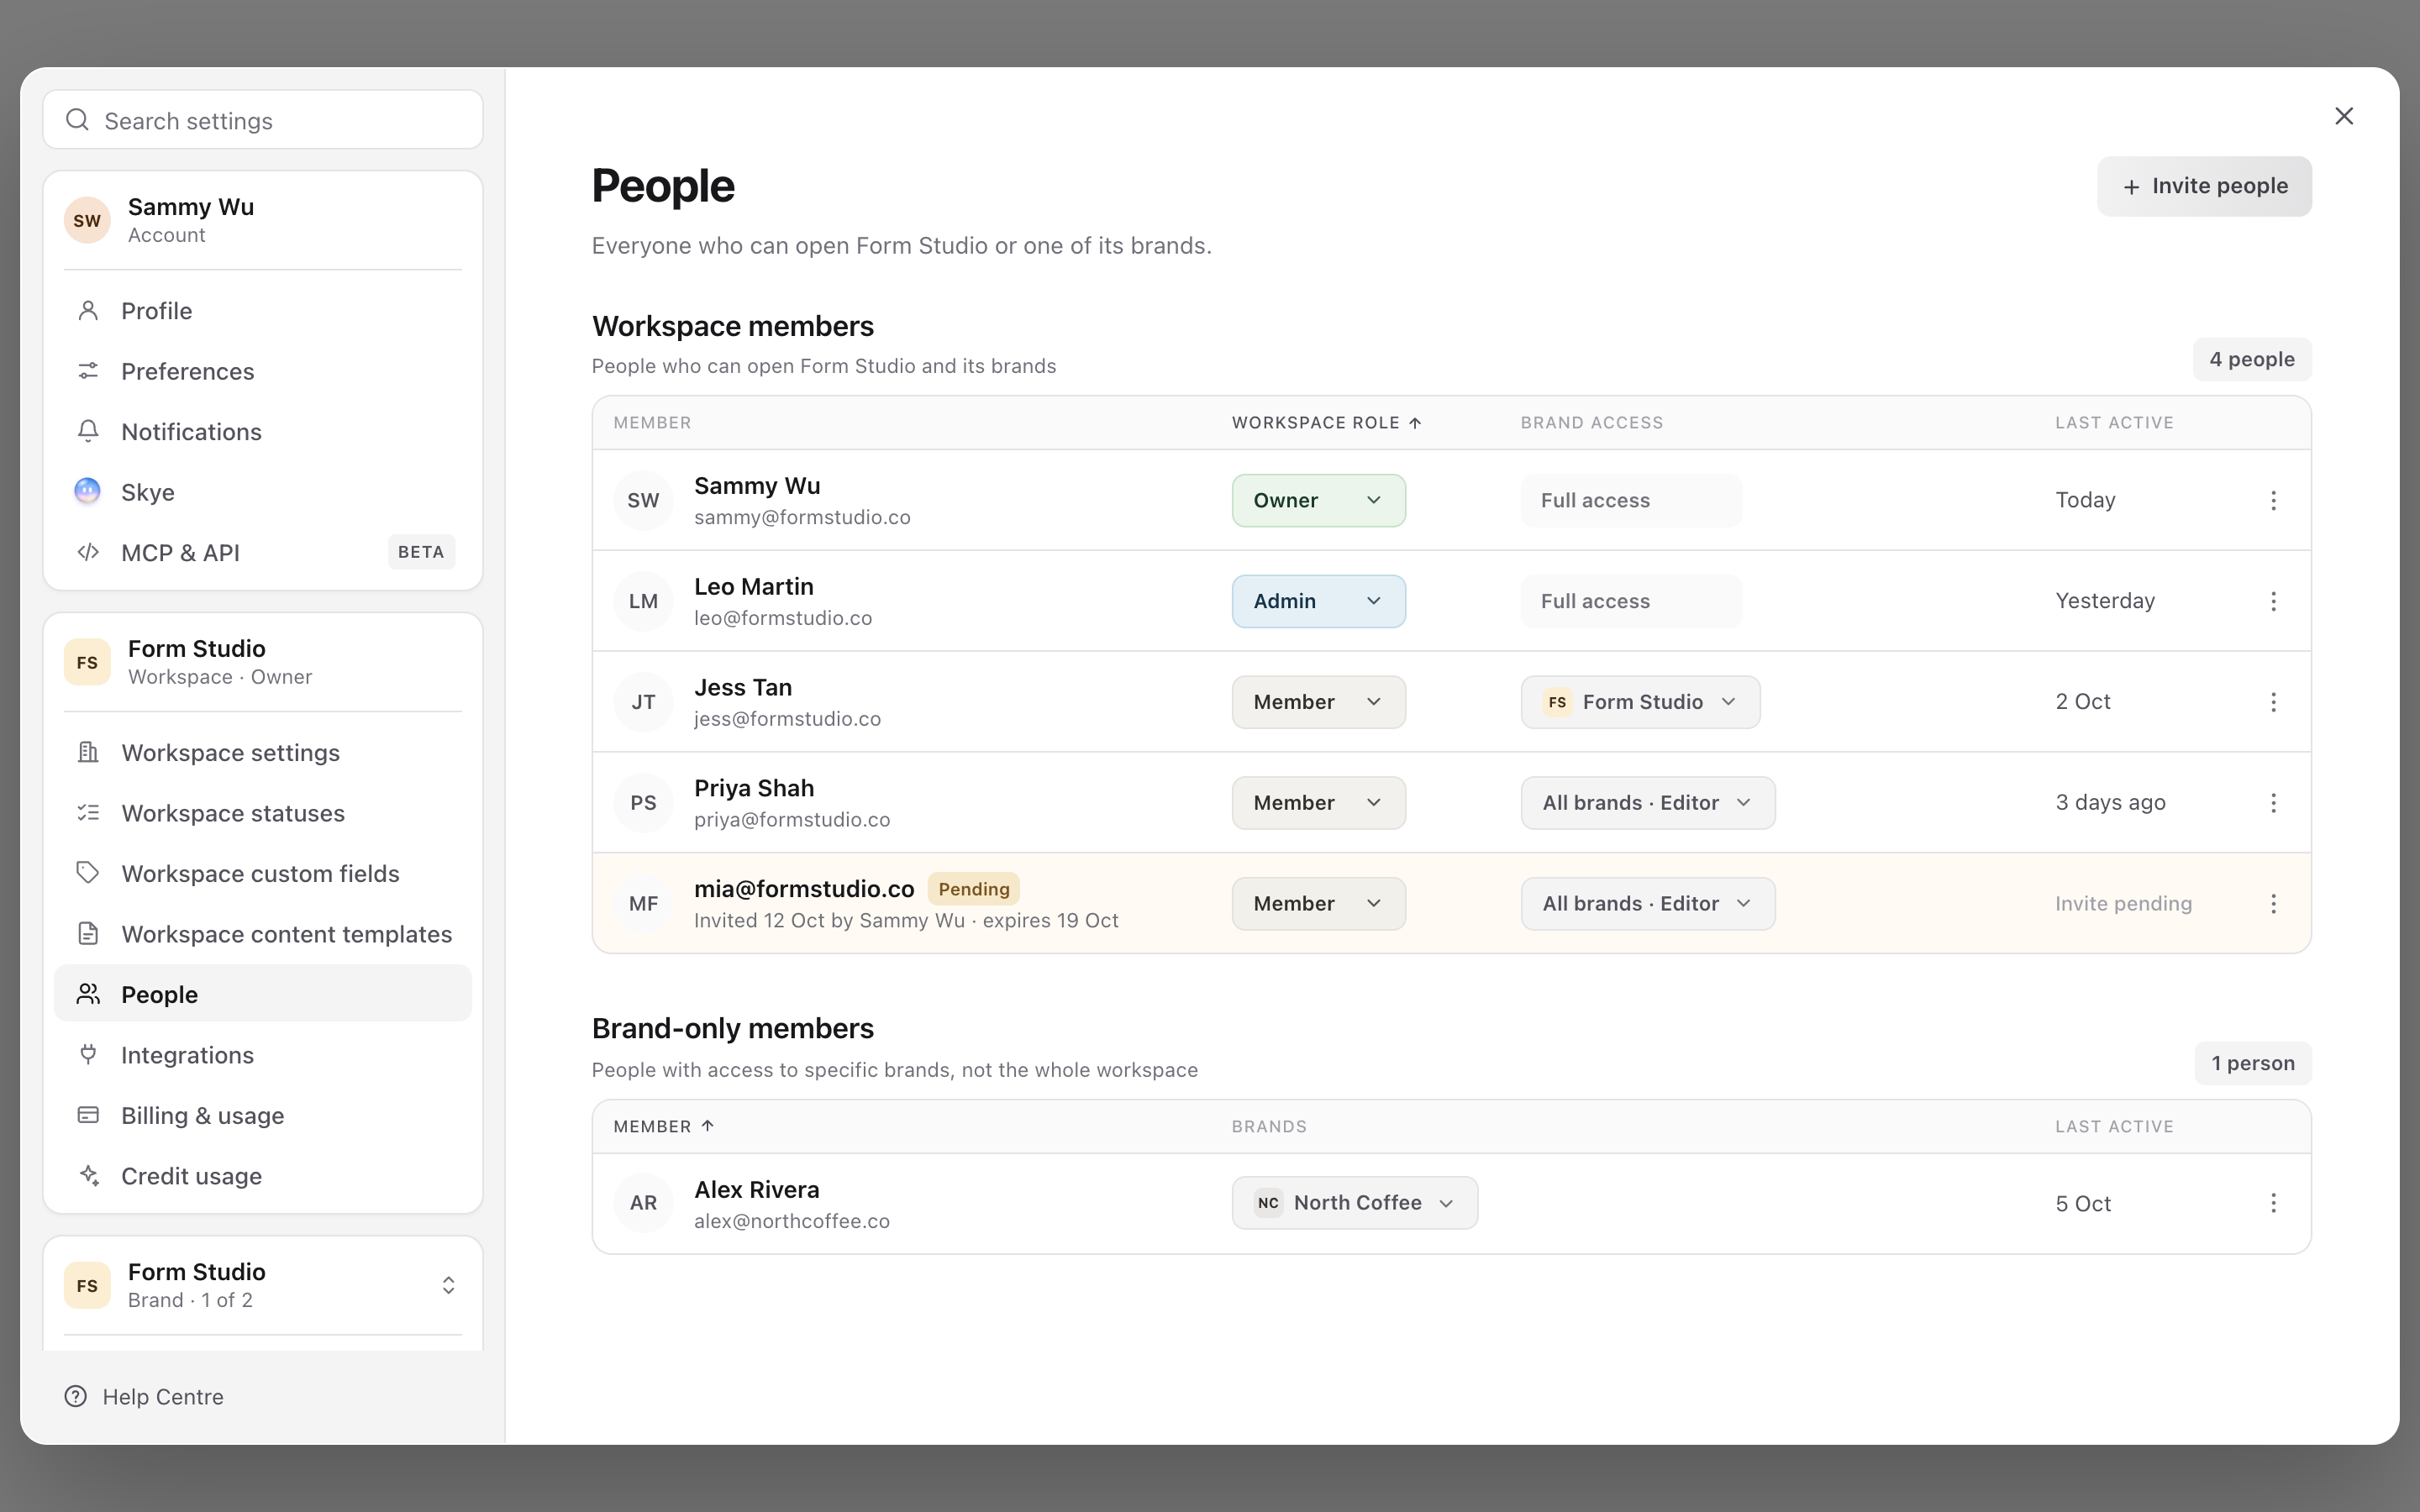Open mia's pending Member role dropdown
Viewport: 2420px width, 1512px height.
coord(1318,904)
